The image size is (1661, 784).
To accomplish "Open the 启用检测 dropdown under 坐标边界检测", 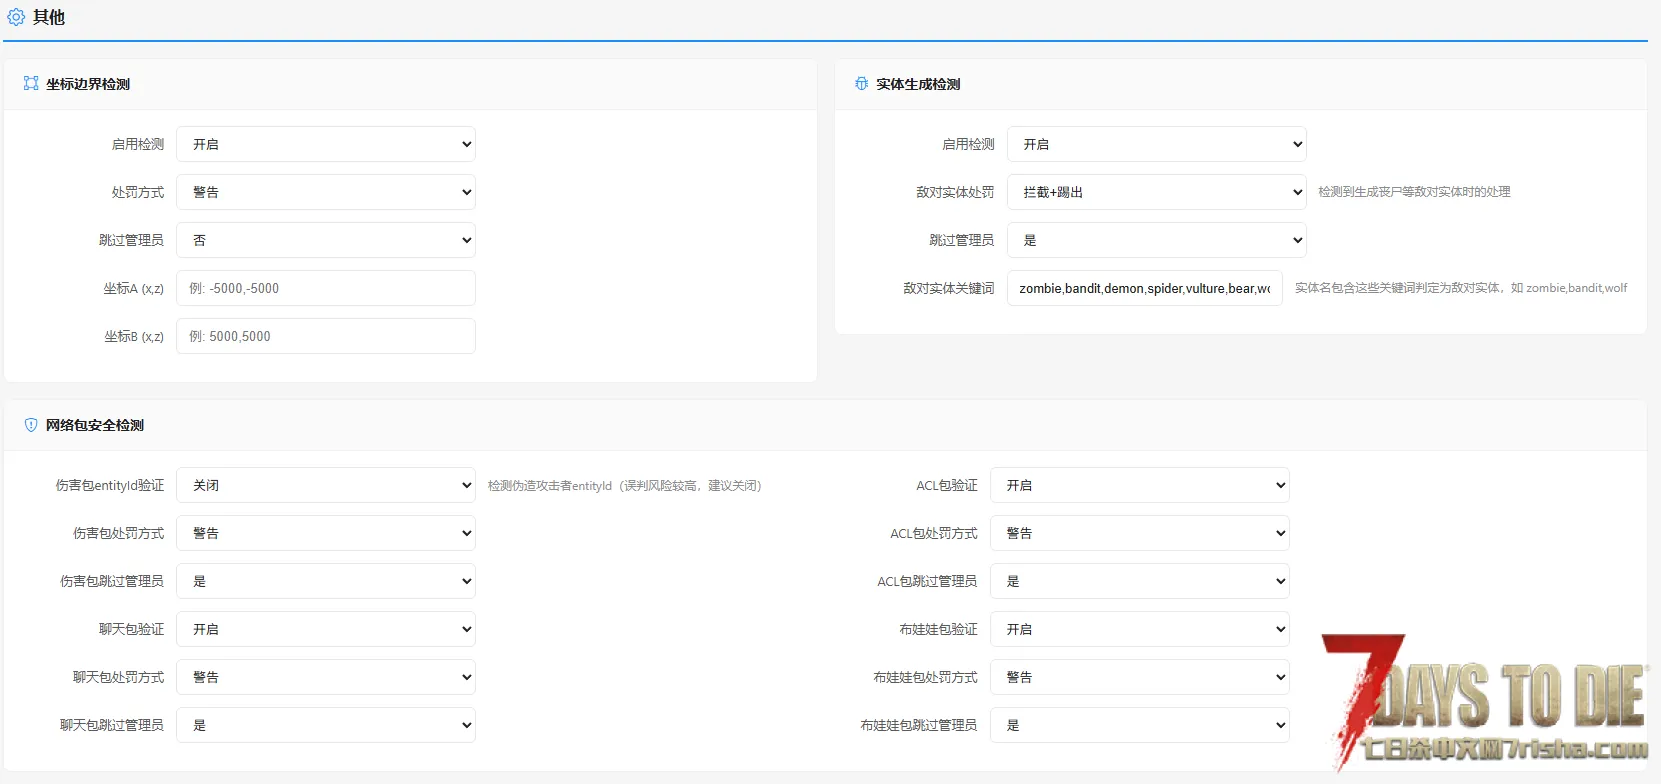I will tap(325, 144).
